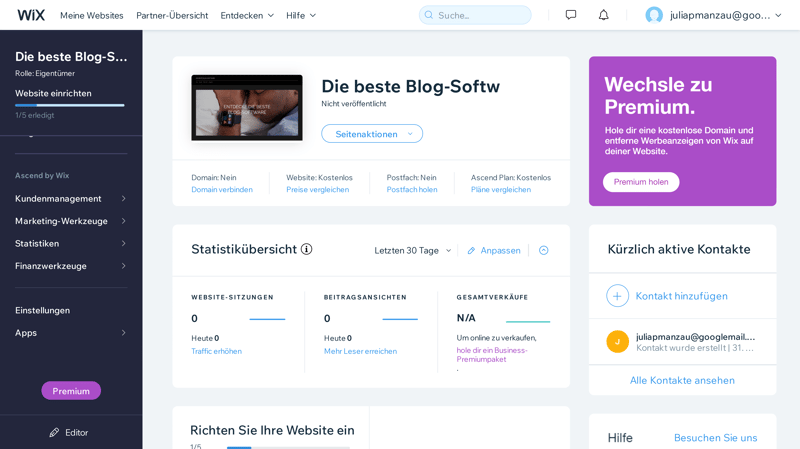Open Einstellungen in the sidebar

click(x=42, y=310)
